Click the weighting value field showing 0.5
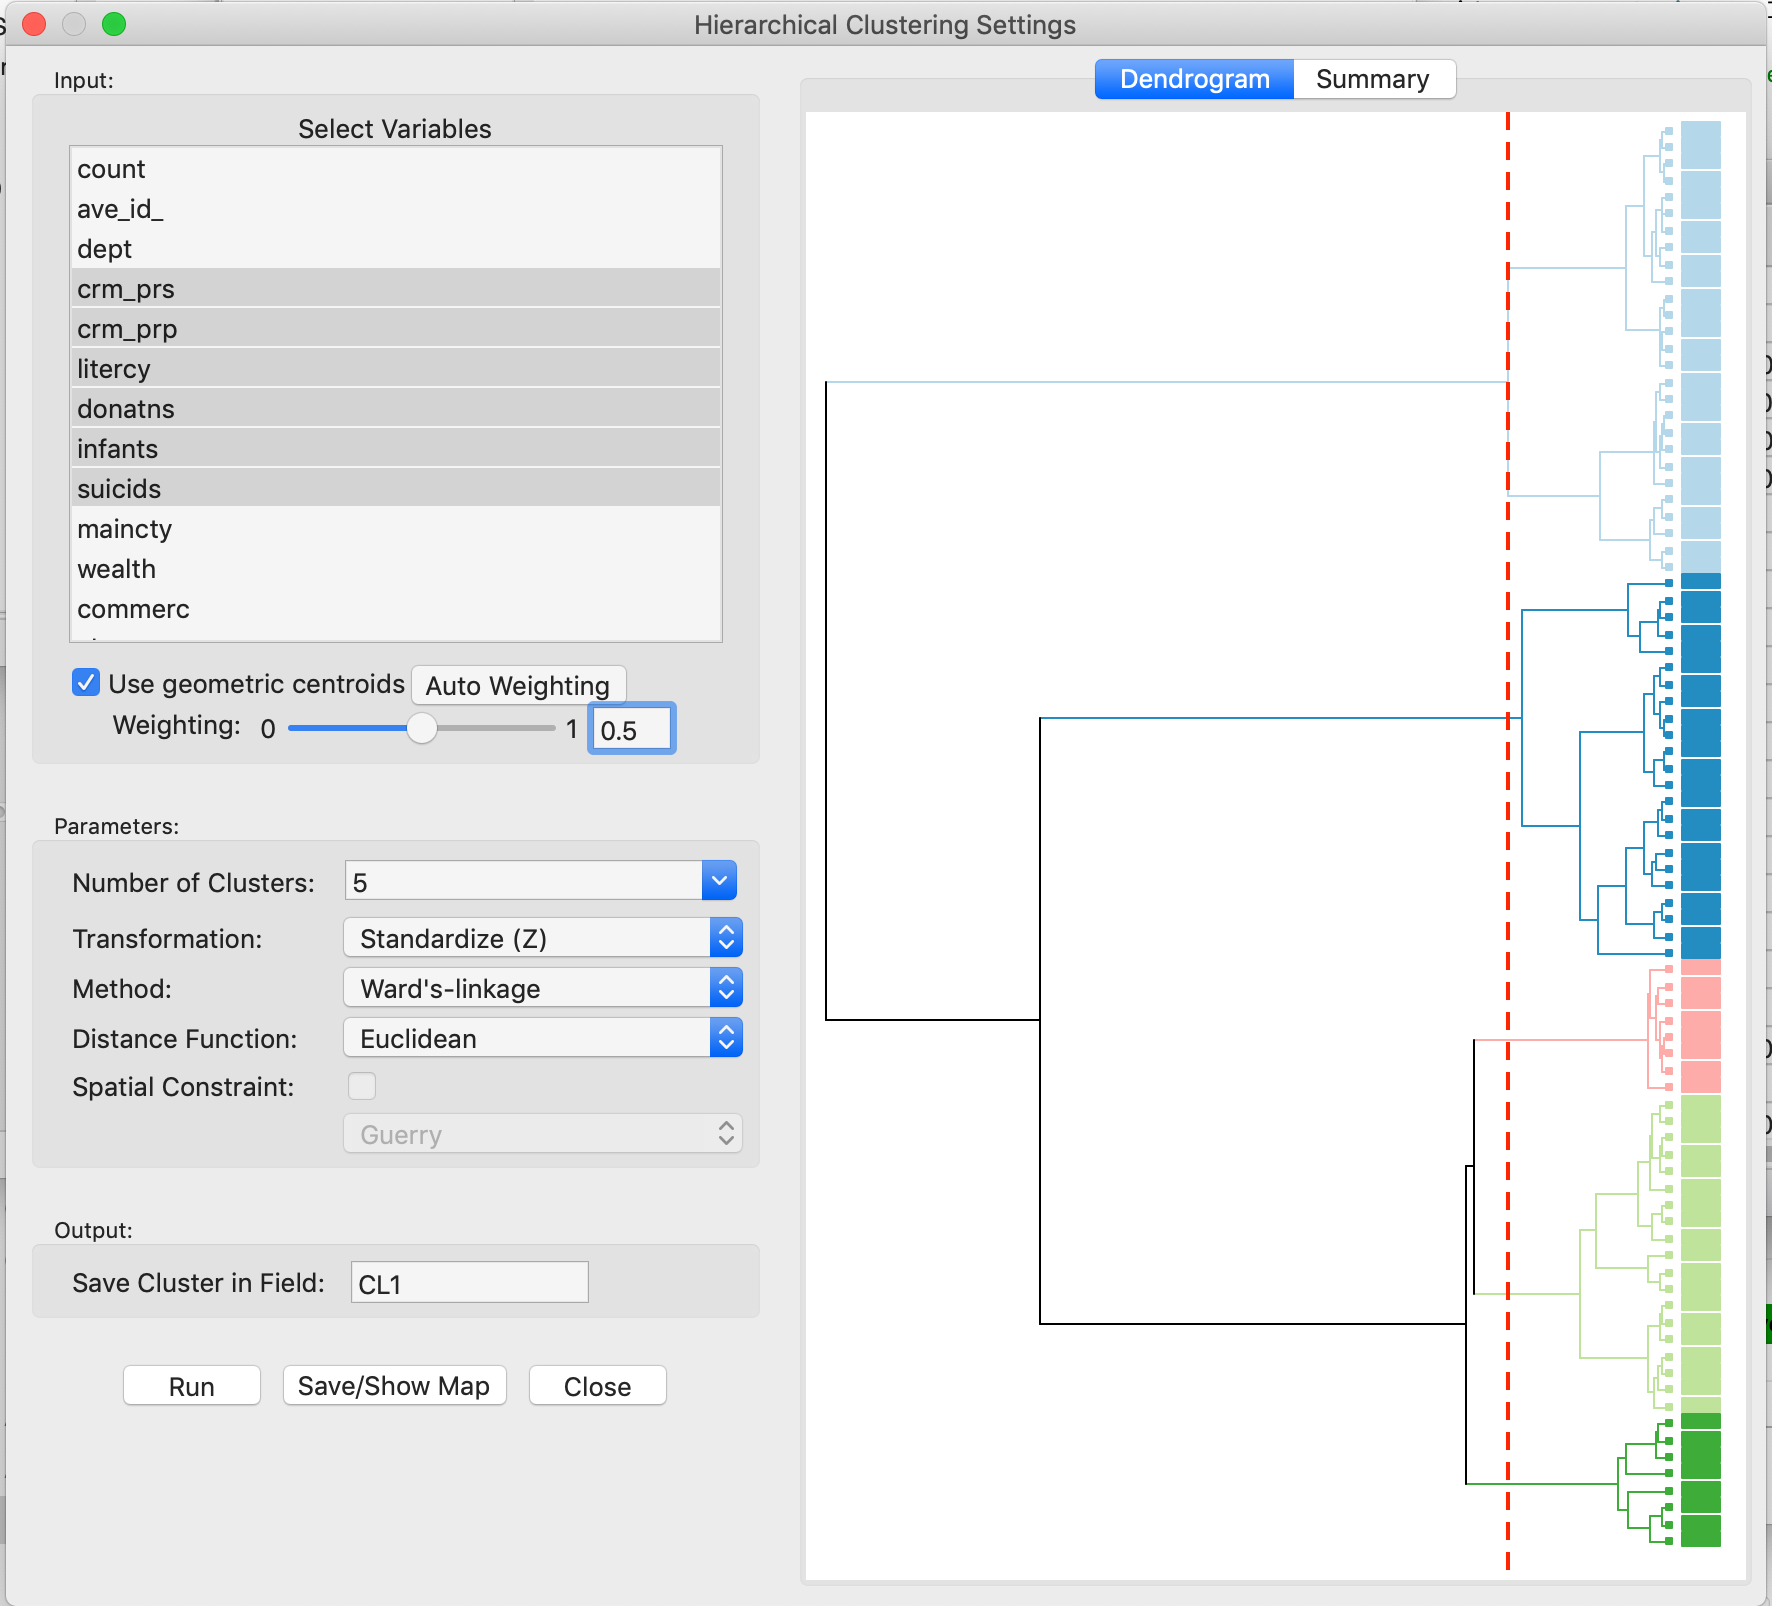The height and width of the screenshot is (1606, 1772). tap(631, 729)
